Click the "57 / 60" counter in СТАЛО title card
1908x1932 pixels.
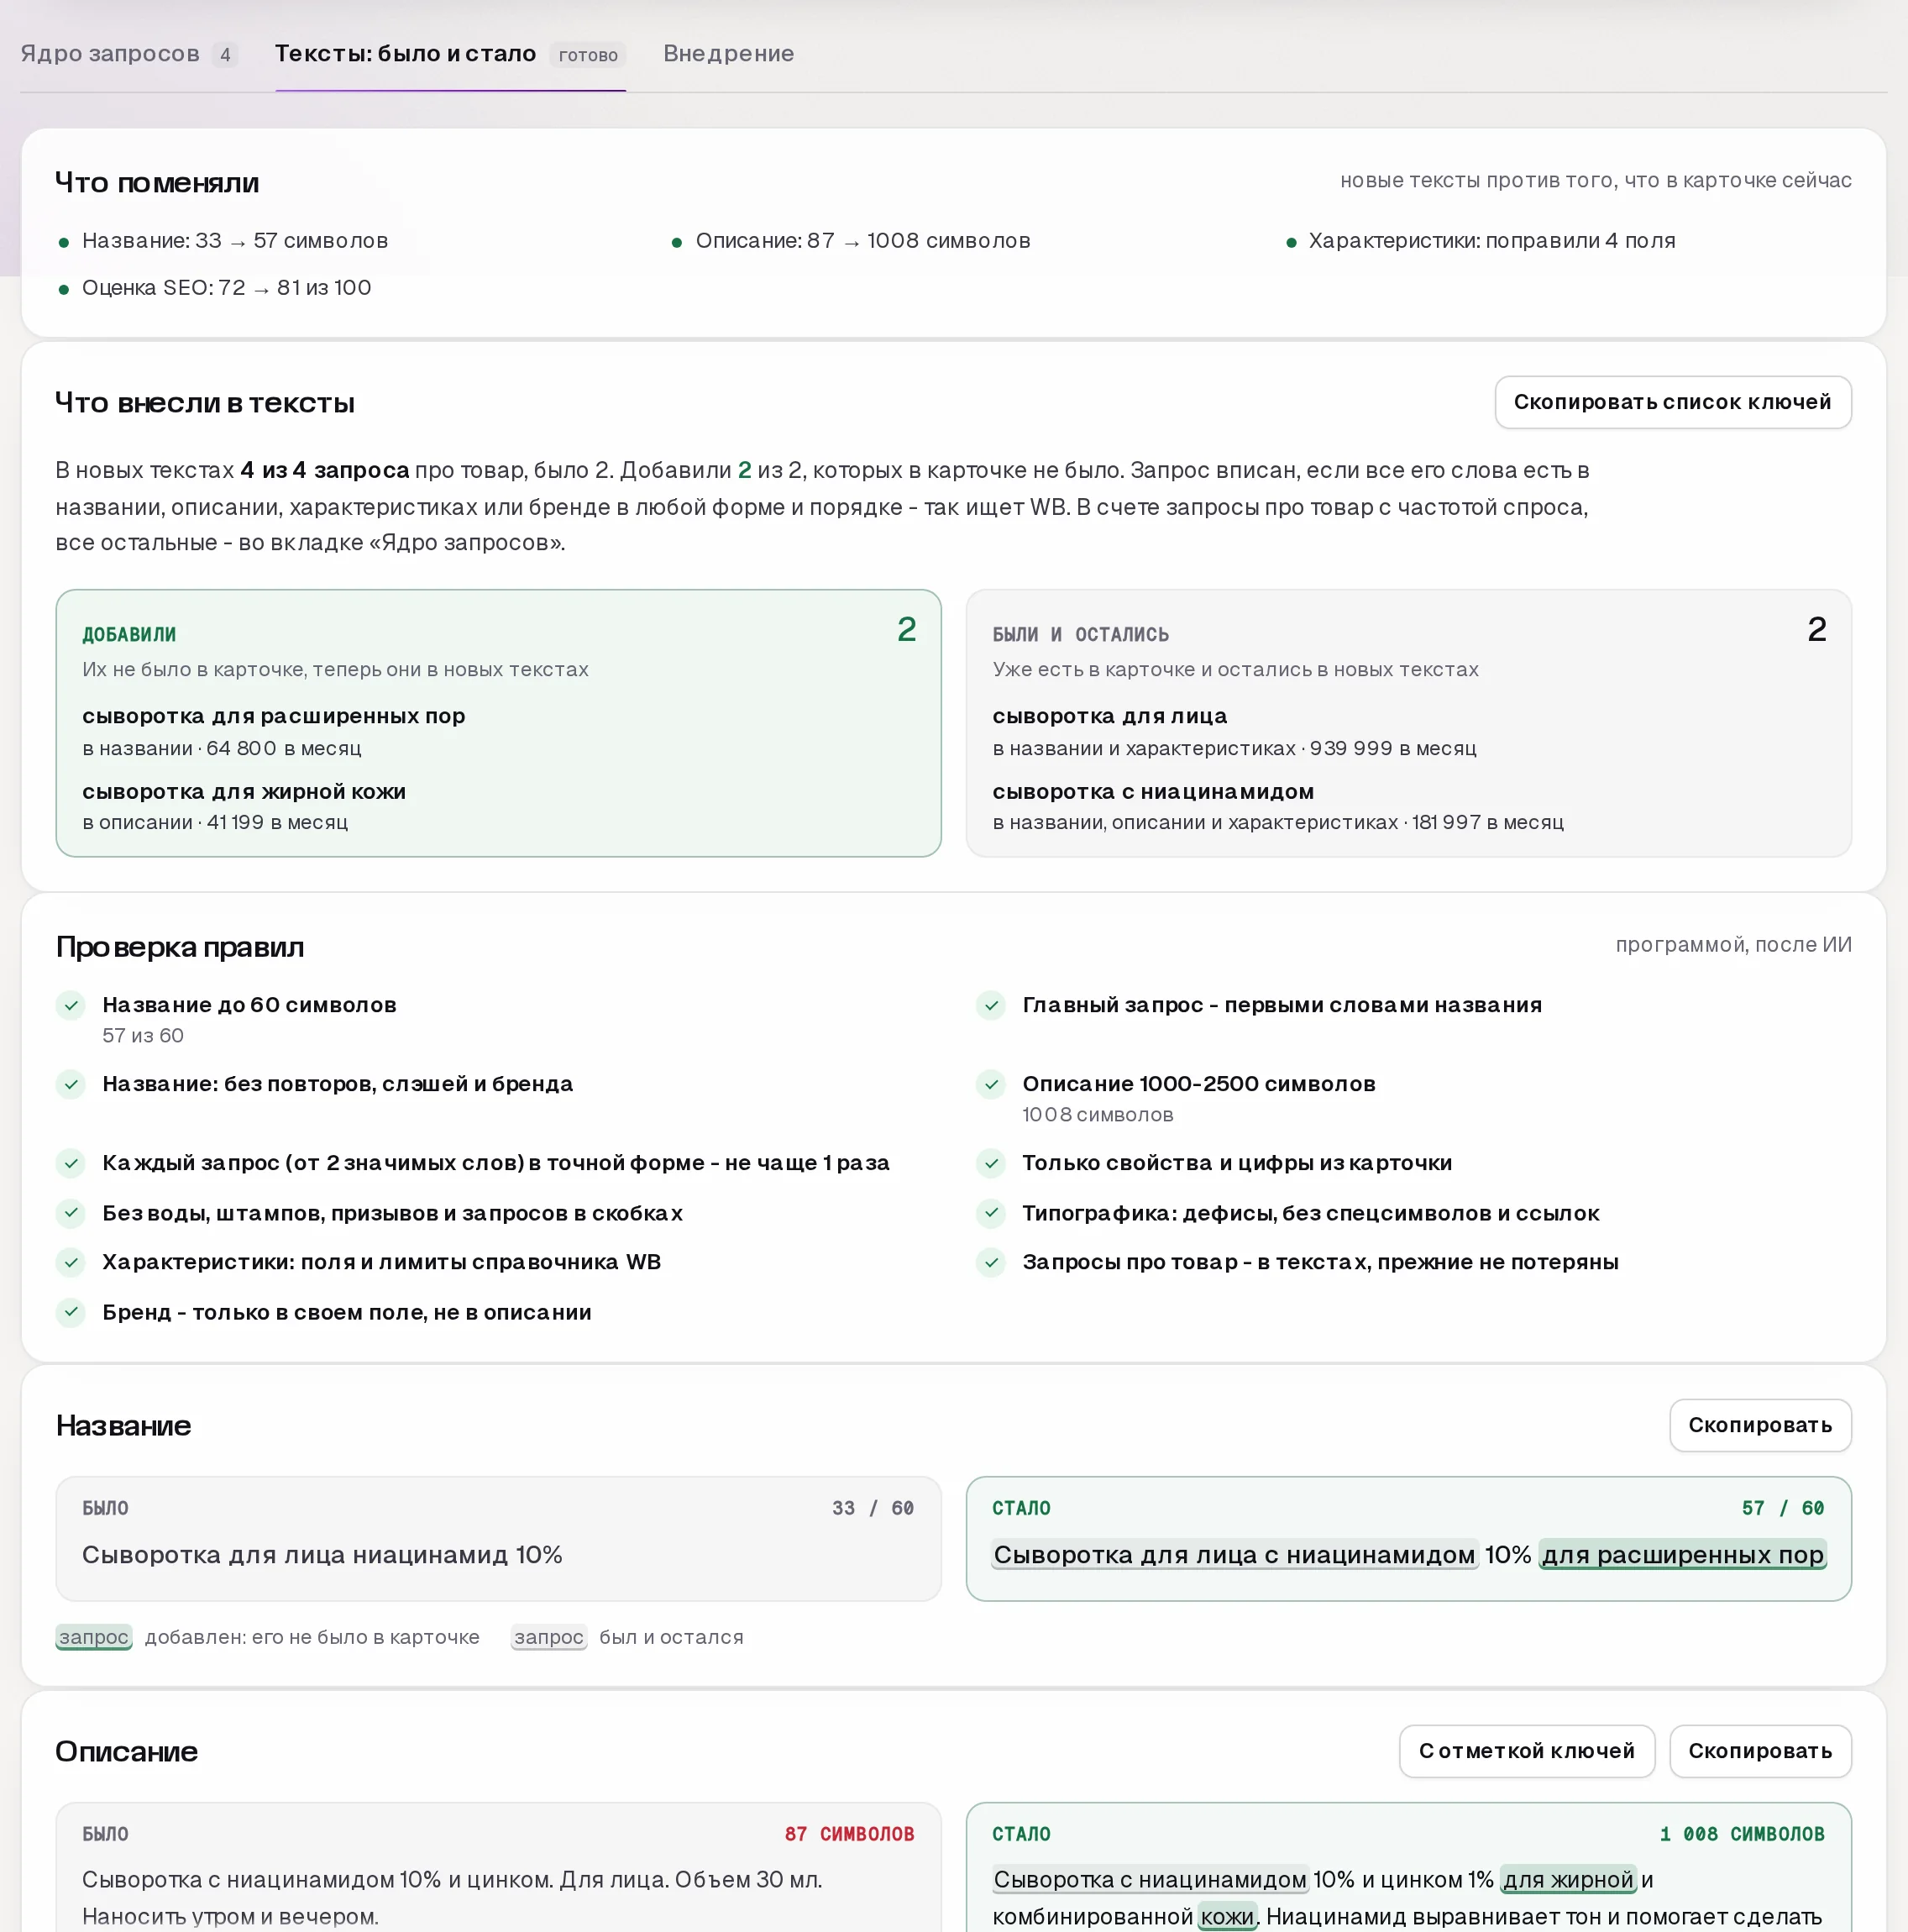click(x=1783, y=1508)
